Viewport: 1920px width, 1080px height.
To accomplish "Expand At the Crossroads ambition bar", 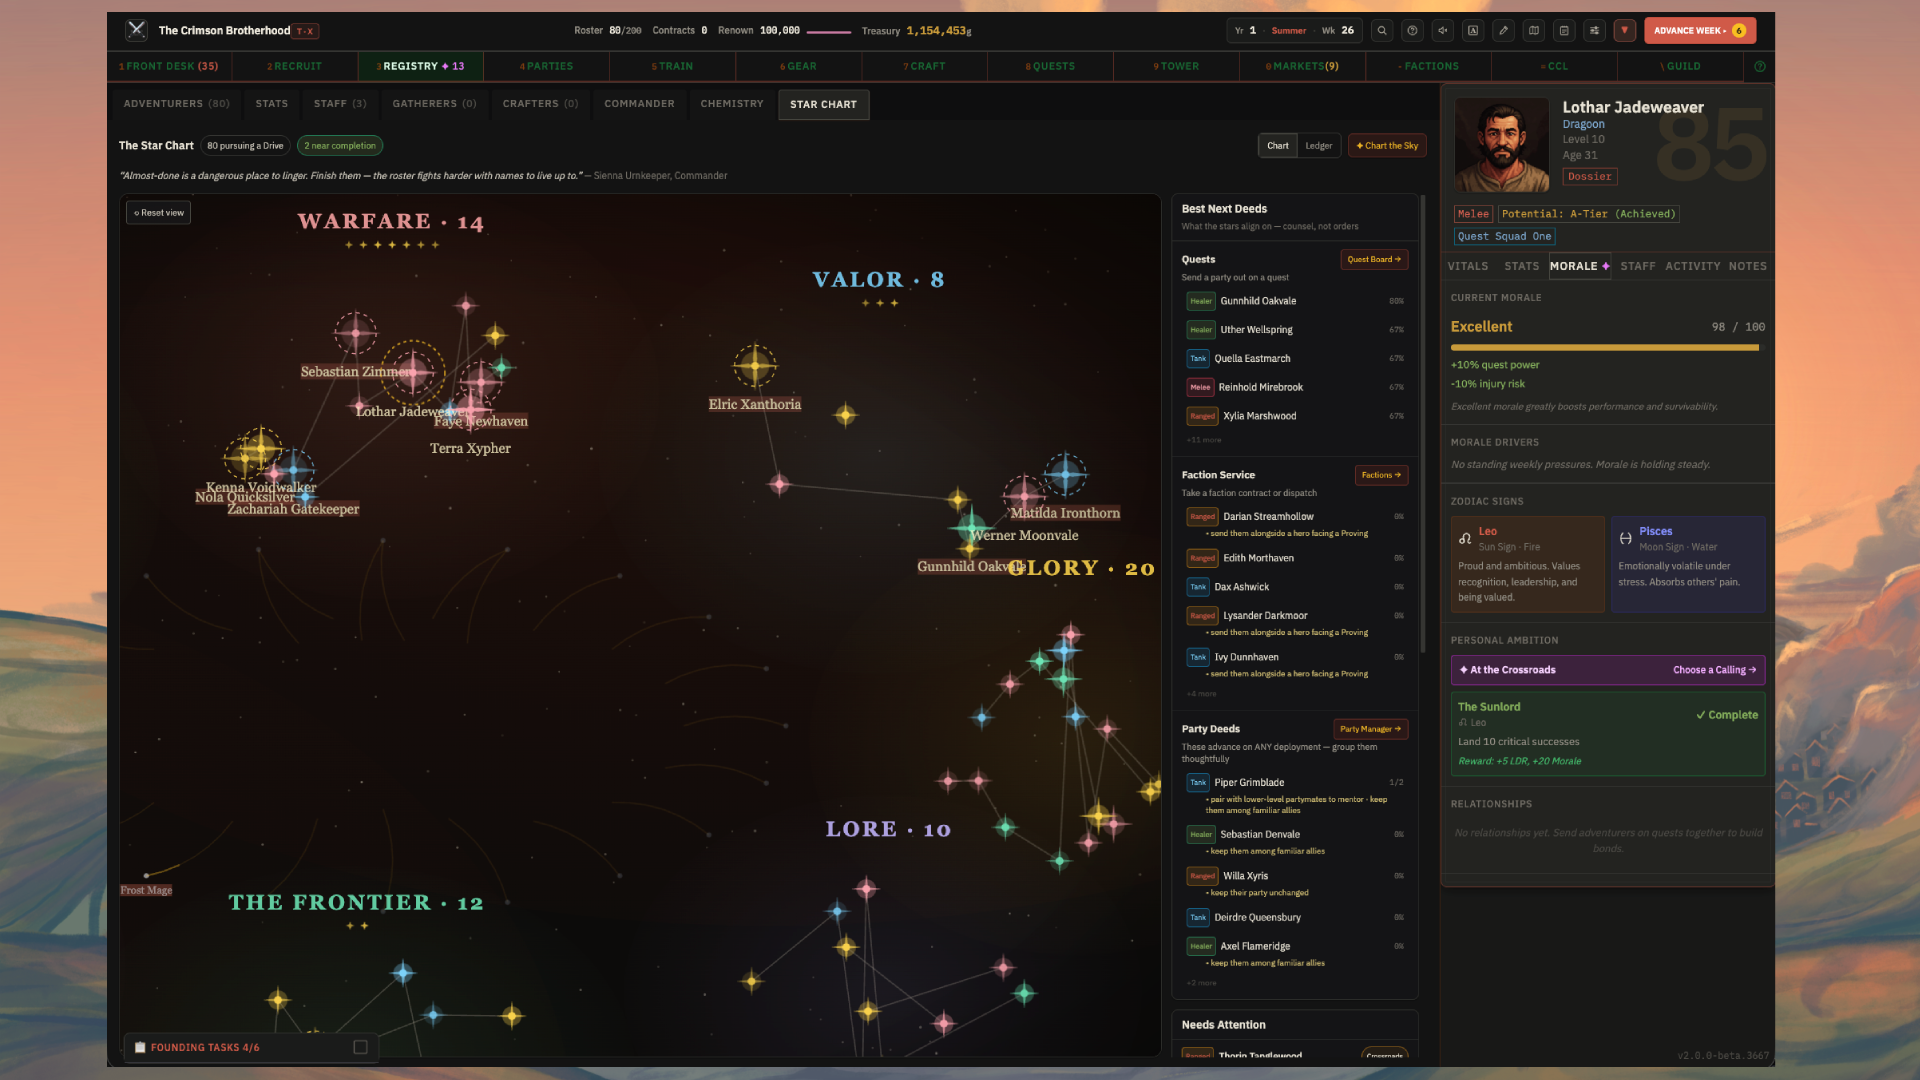I will (x=1608, y=670).
